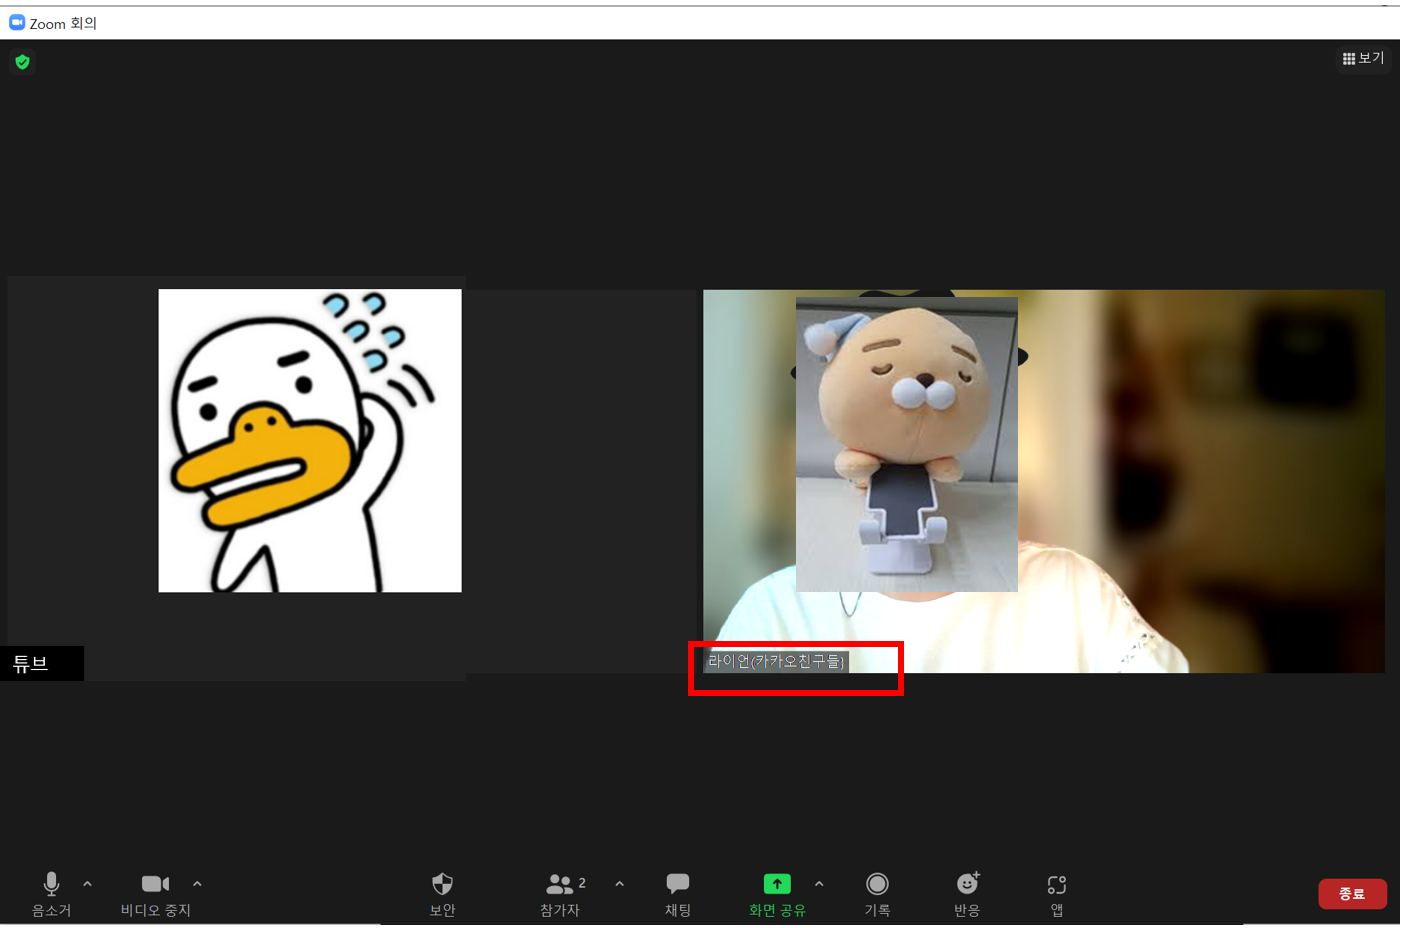Start sharing with green 화면 공유 button
Screen dimensions: 1402x928
[777, 894]
